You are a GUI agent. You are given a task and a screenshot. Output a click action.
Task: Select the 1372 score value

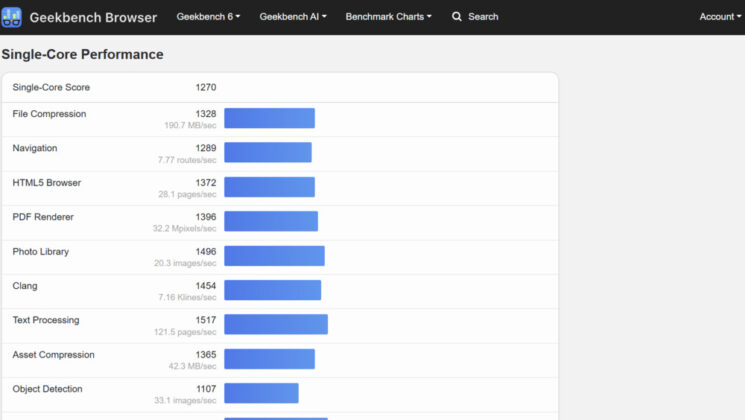pos(206,183)
